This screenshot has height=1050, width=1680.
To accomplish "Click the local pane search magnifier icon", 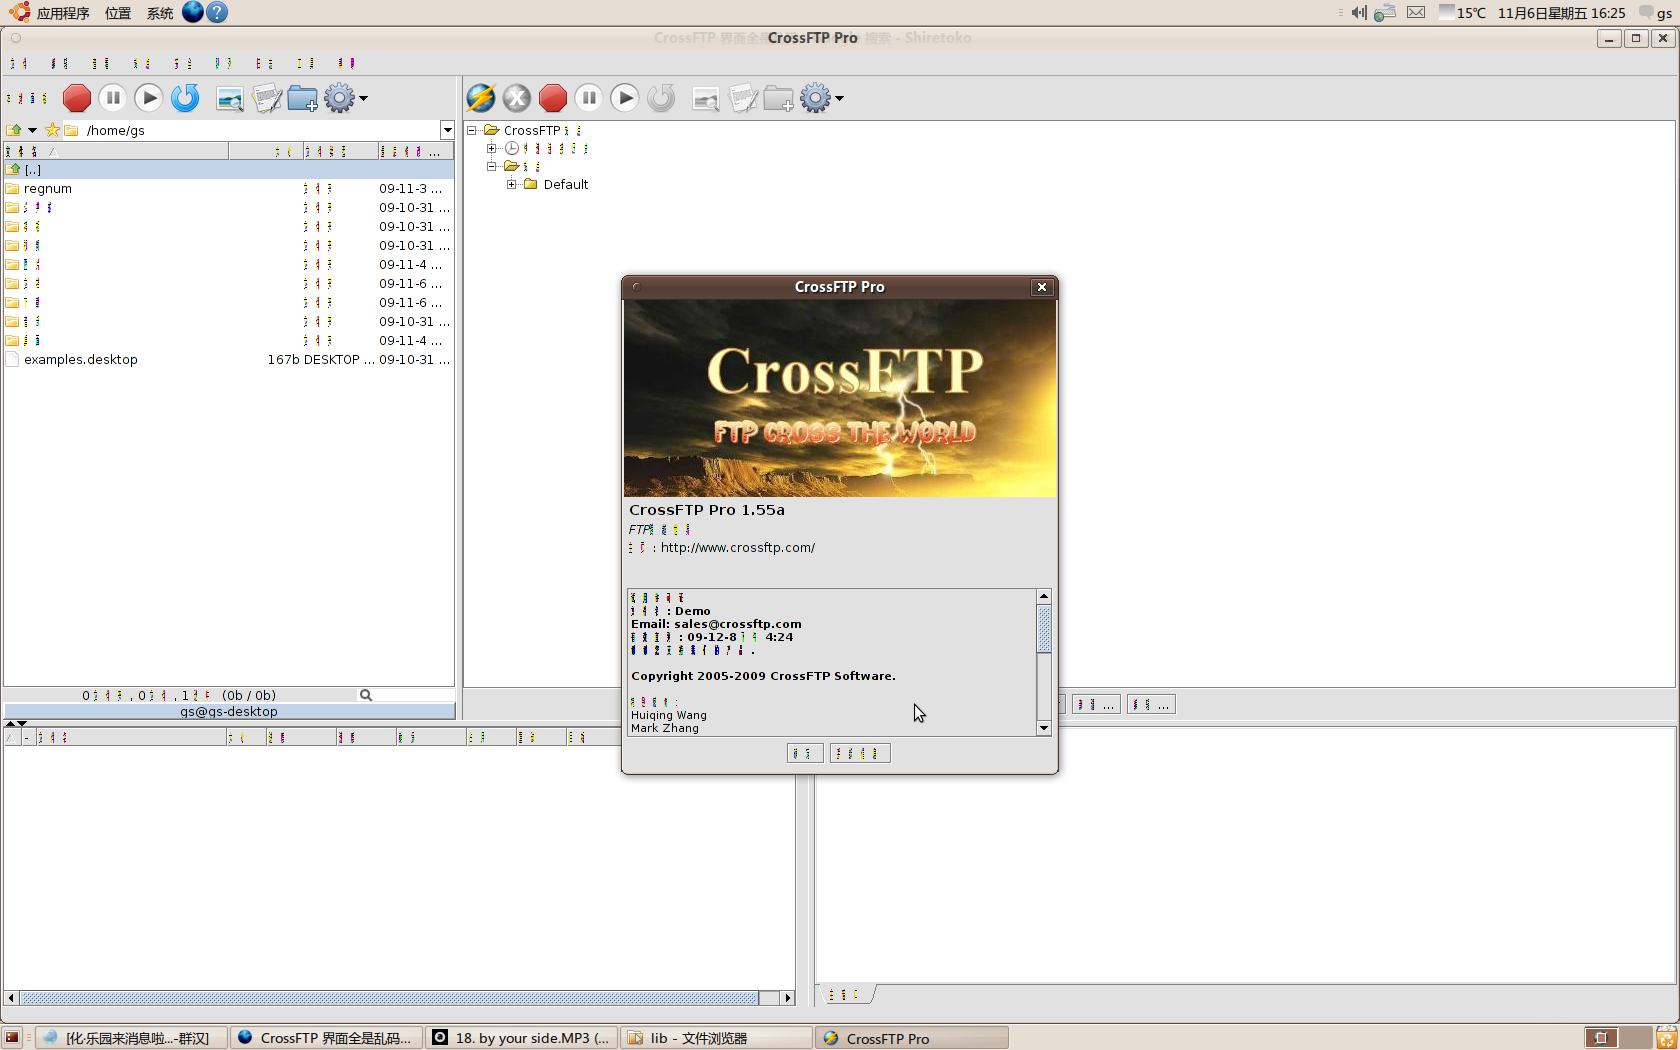I will click(366, 695).
